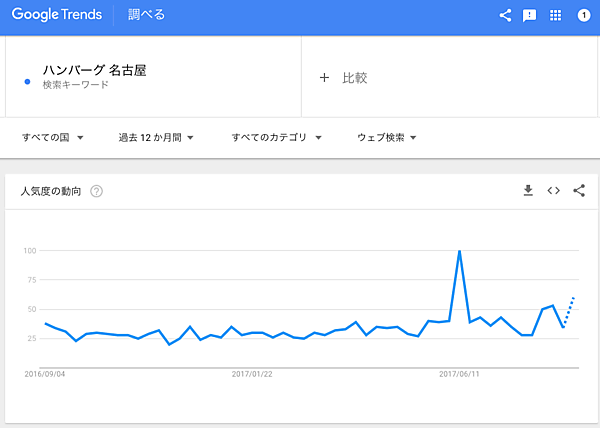This screenshot has width=600, height=428.
Task: Click the plus icon to add a comparison
Action: [x=324, y=78]
